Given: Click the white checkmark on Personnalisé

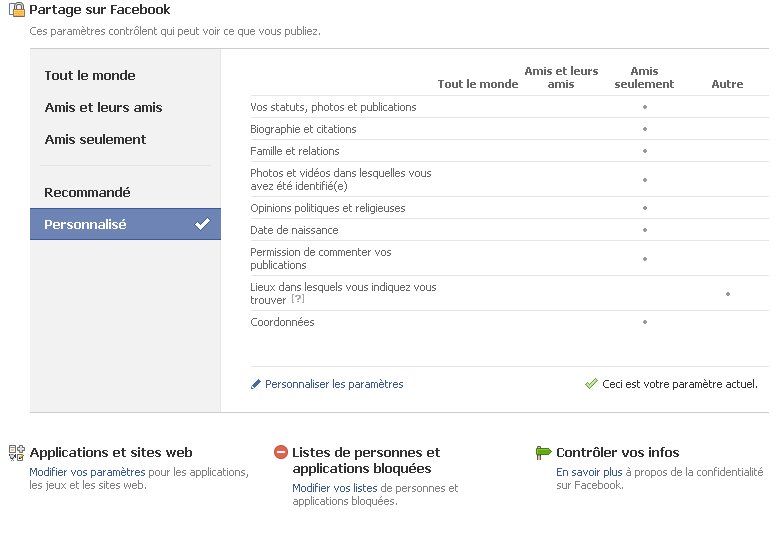Looking at the screenshot, I should coord(202,224).
